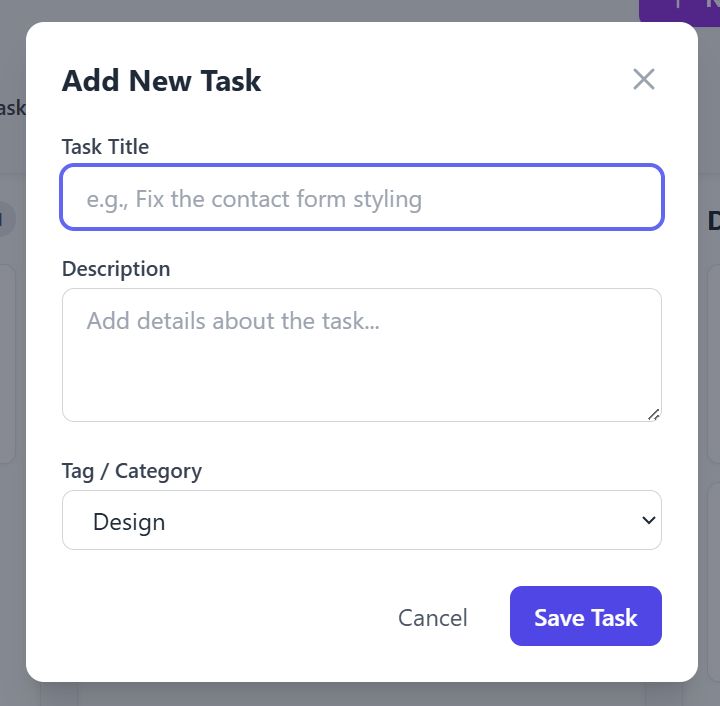Close the Add New Task dialog
This screenshot has height=706, width=720.
(x=644, y=80)
